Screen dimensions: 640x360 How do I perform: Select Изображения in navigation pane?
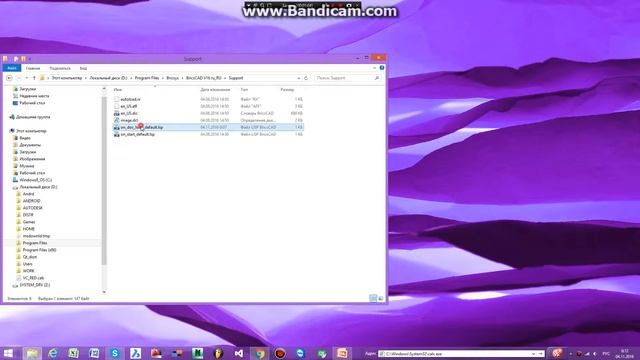click(32, 159)
